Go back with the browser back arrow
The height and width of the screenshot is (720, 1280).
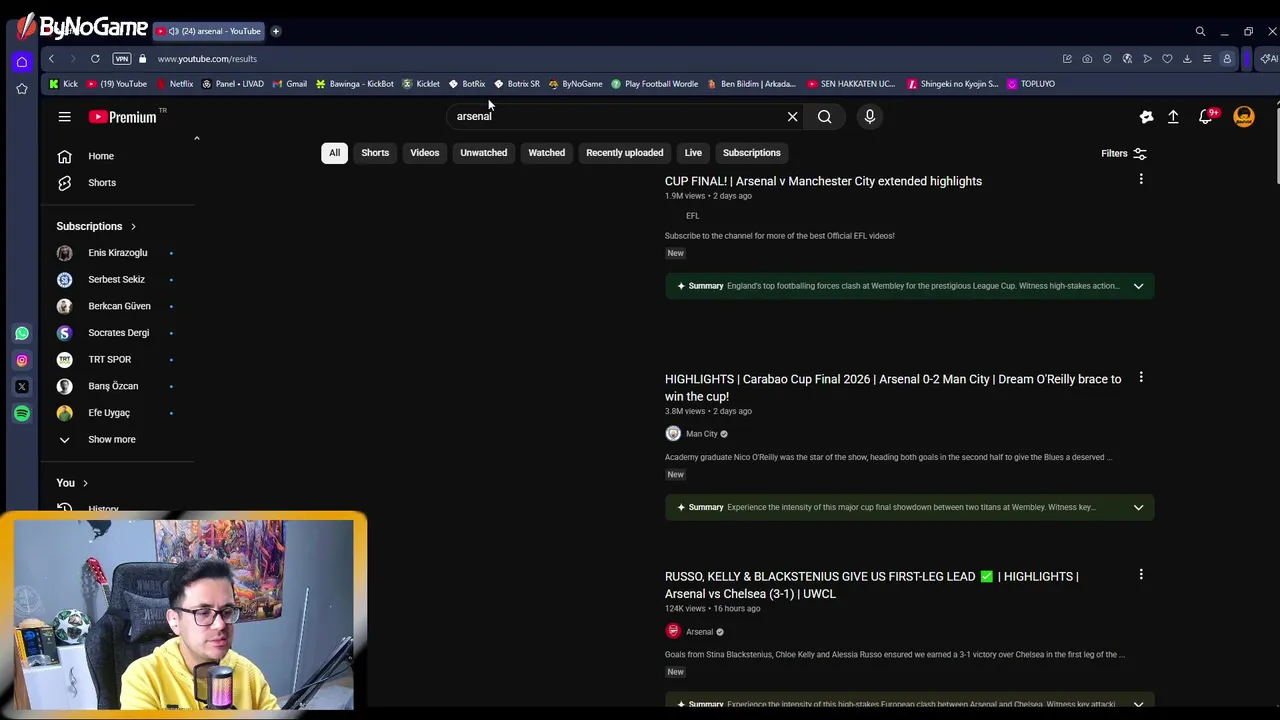[x=51, y=59]
